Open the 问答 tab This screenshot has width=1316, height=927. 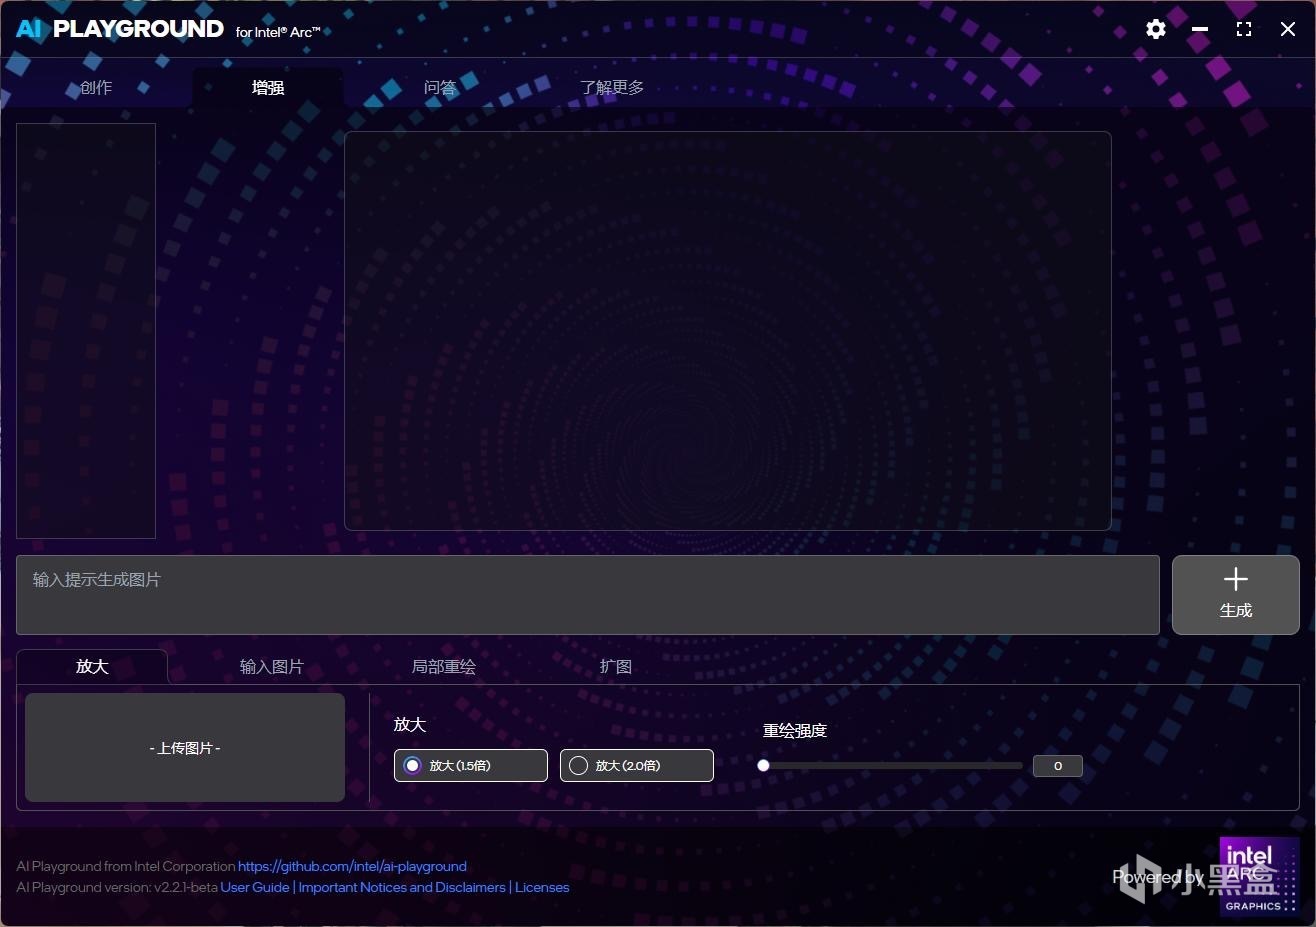440,87
